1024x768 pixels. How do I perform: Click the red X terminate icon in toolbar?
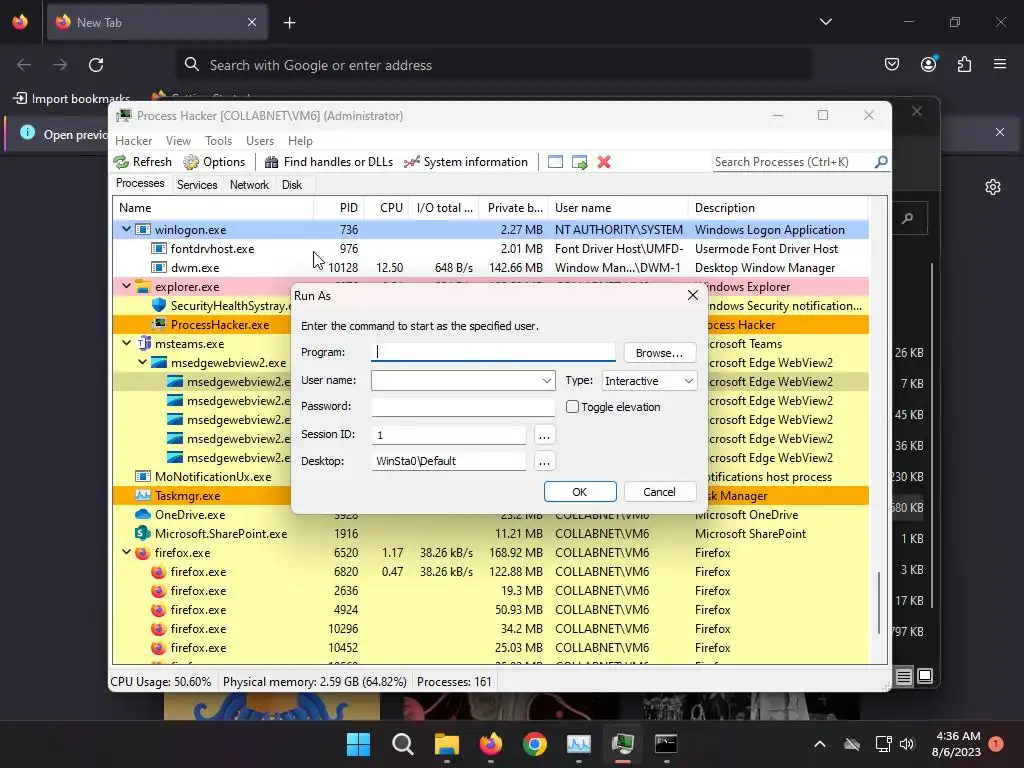[x=604, y=162]
